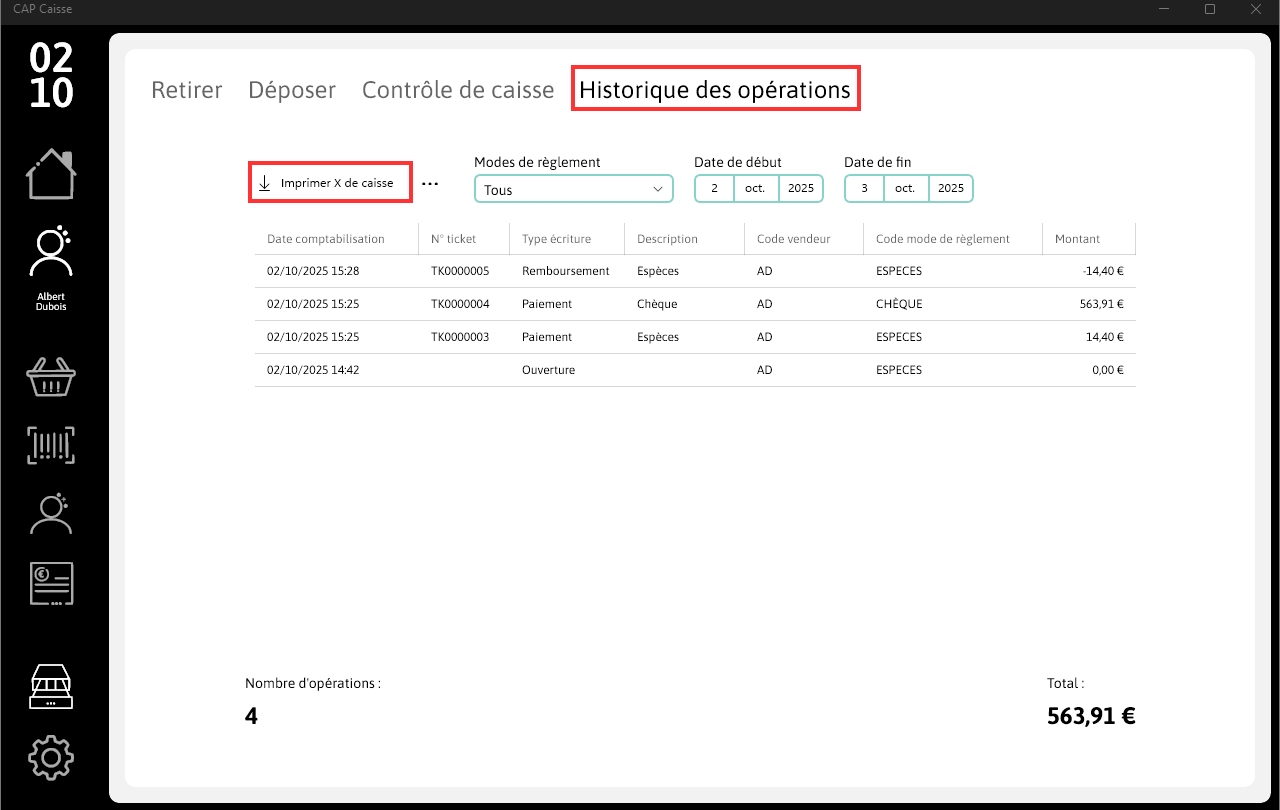Sort by Type écriture column header
Image resolution: width=1280 pixels, height=810 pixels.
coord(567,239)
